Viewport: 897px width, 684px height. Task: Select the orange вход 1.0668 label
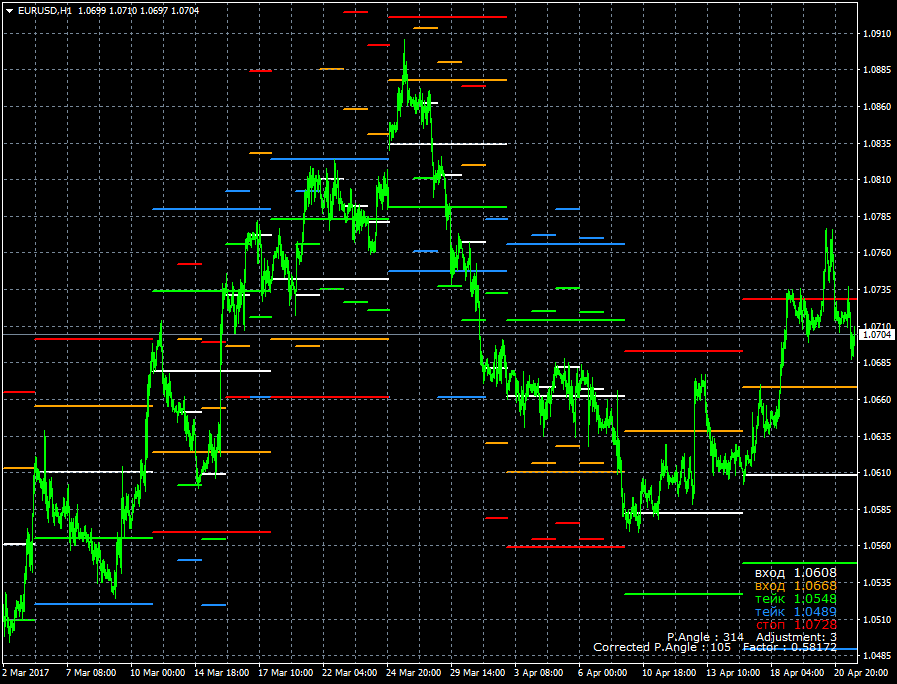coord(796,586)
